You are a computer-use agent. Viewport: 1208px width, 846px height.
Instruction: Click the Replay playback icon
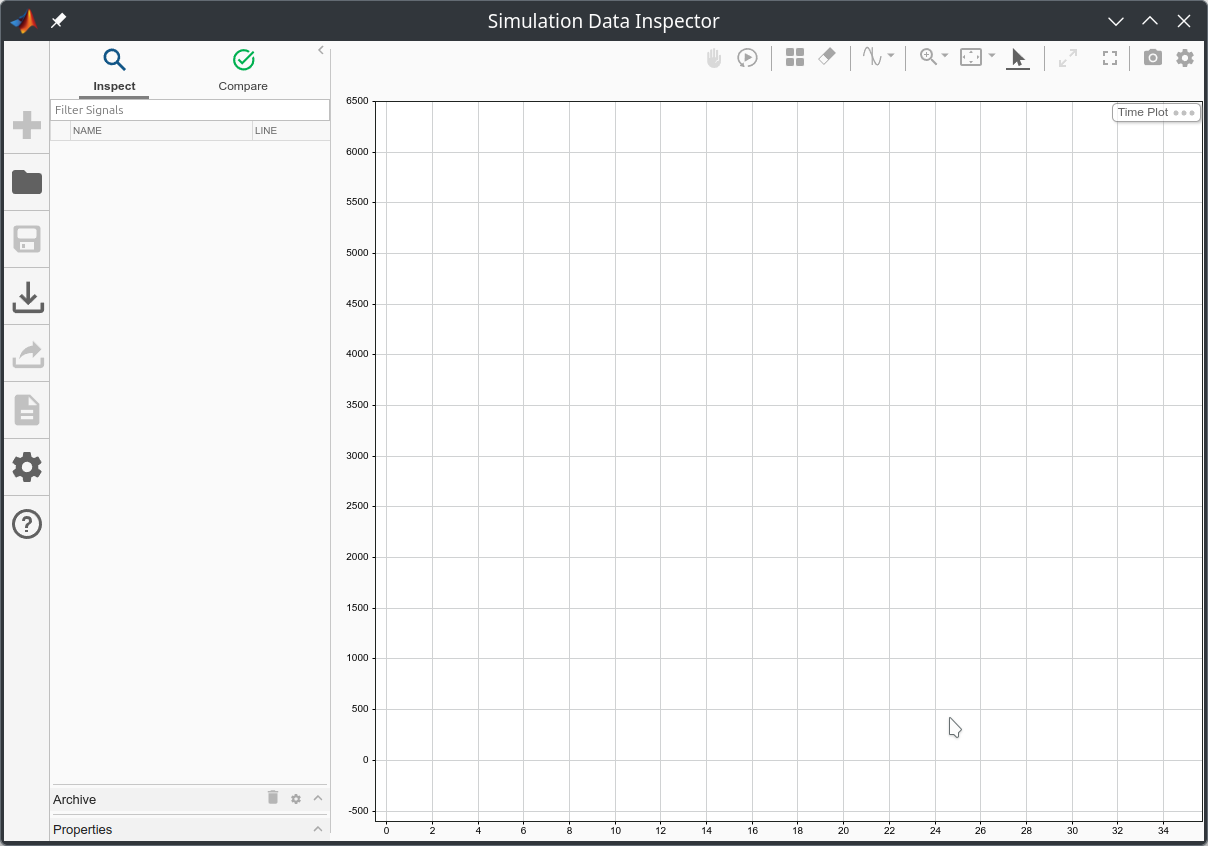[747, 58]
